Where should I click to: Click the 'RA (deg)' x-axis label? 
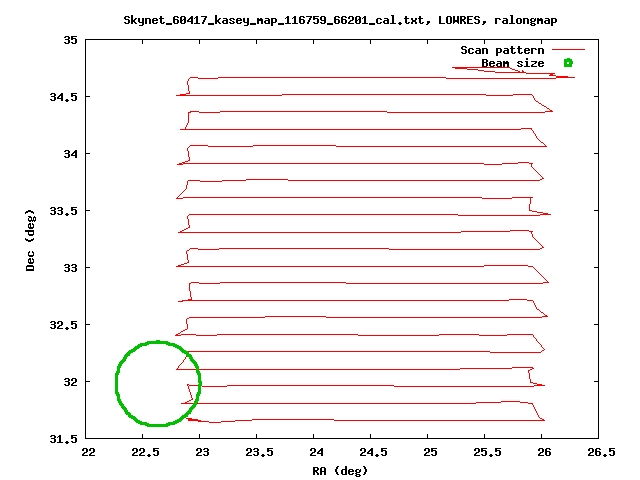(x=340, y=471)
